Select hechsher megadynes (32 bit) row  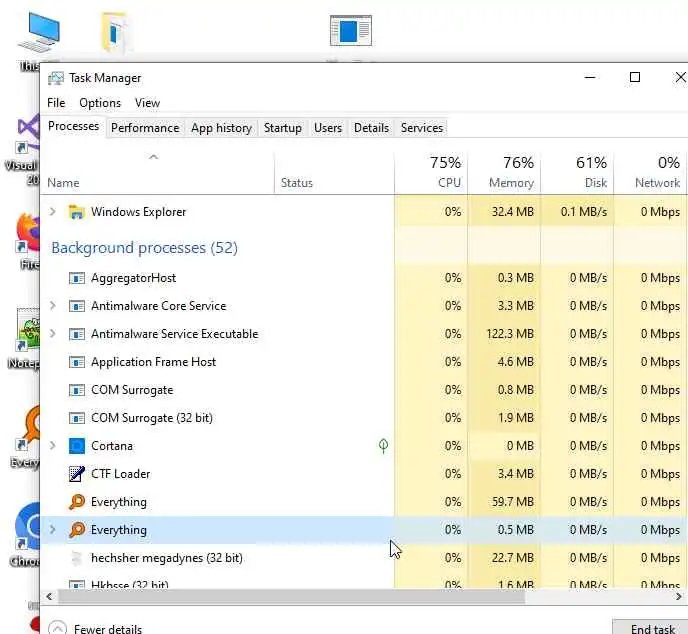click(364, 558)
